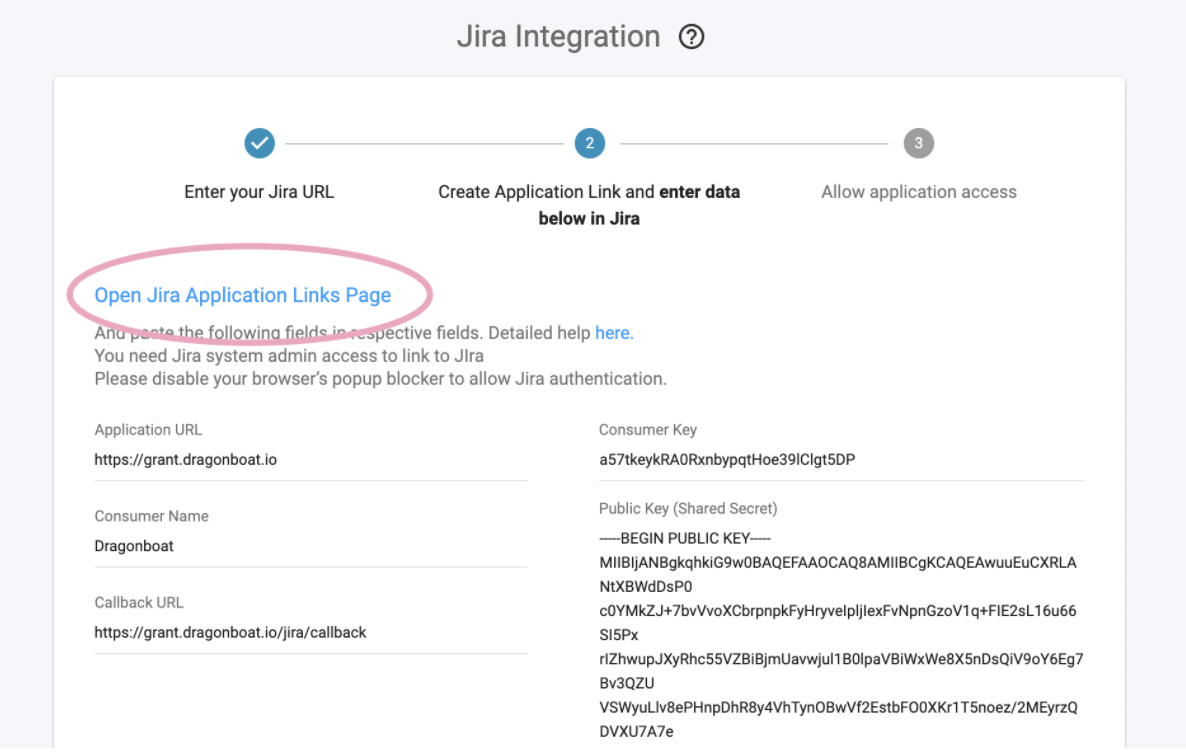Click the '-----BEGIN PUBLIC KEY-----' line

685,538
